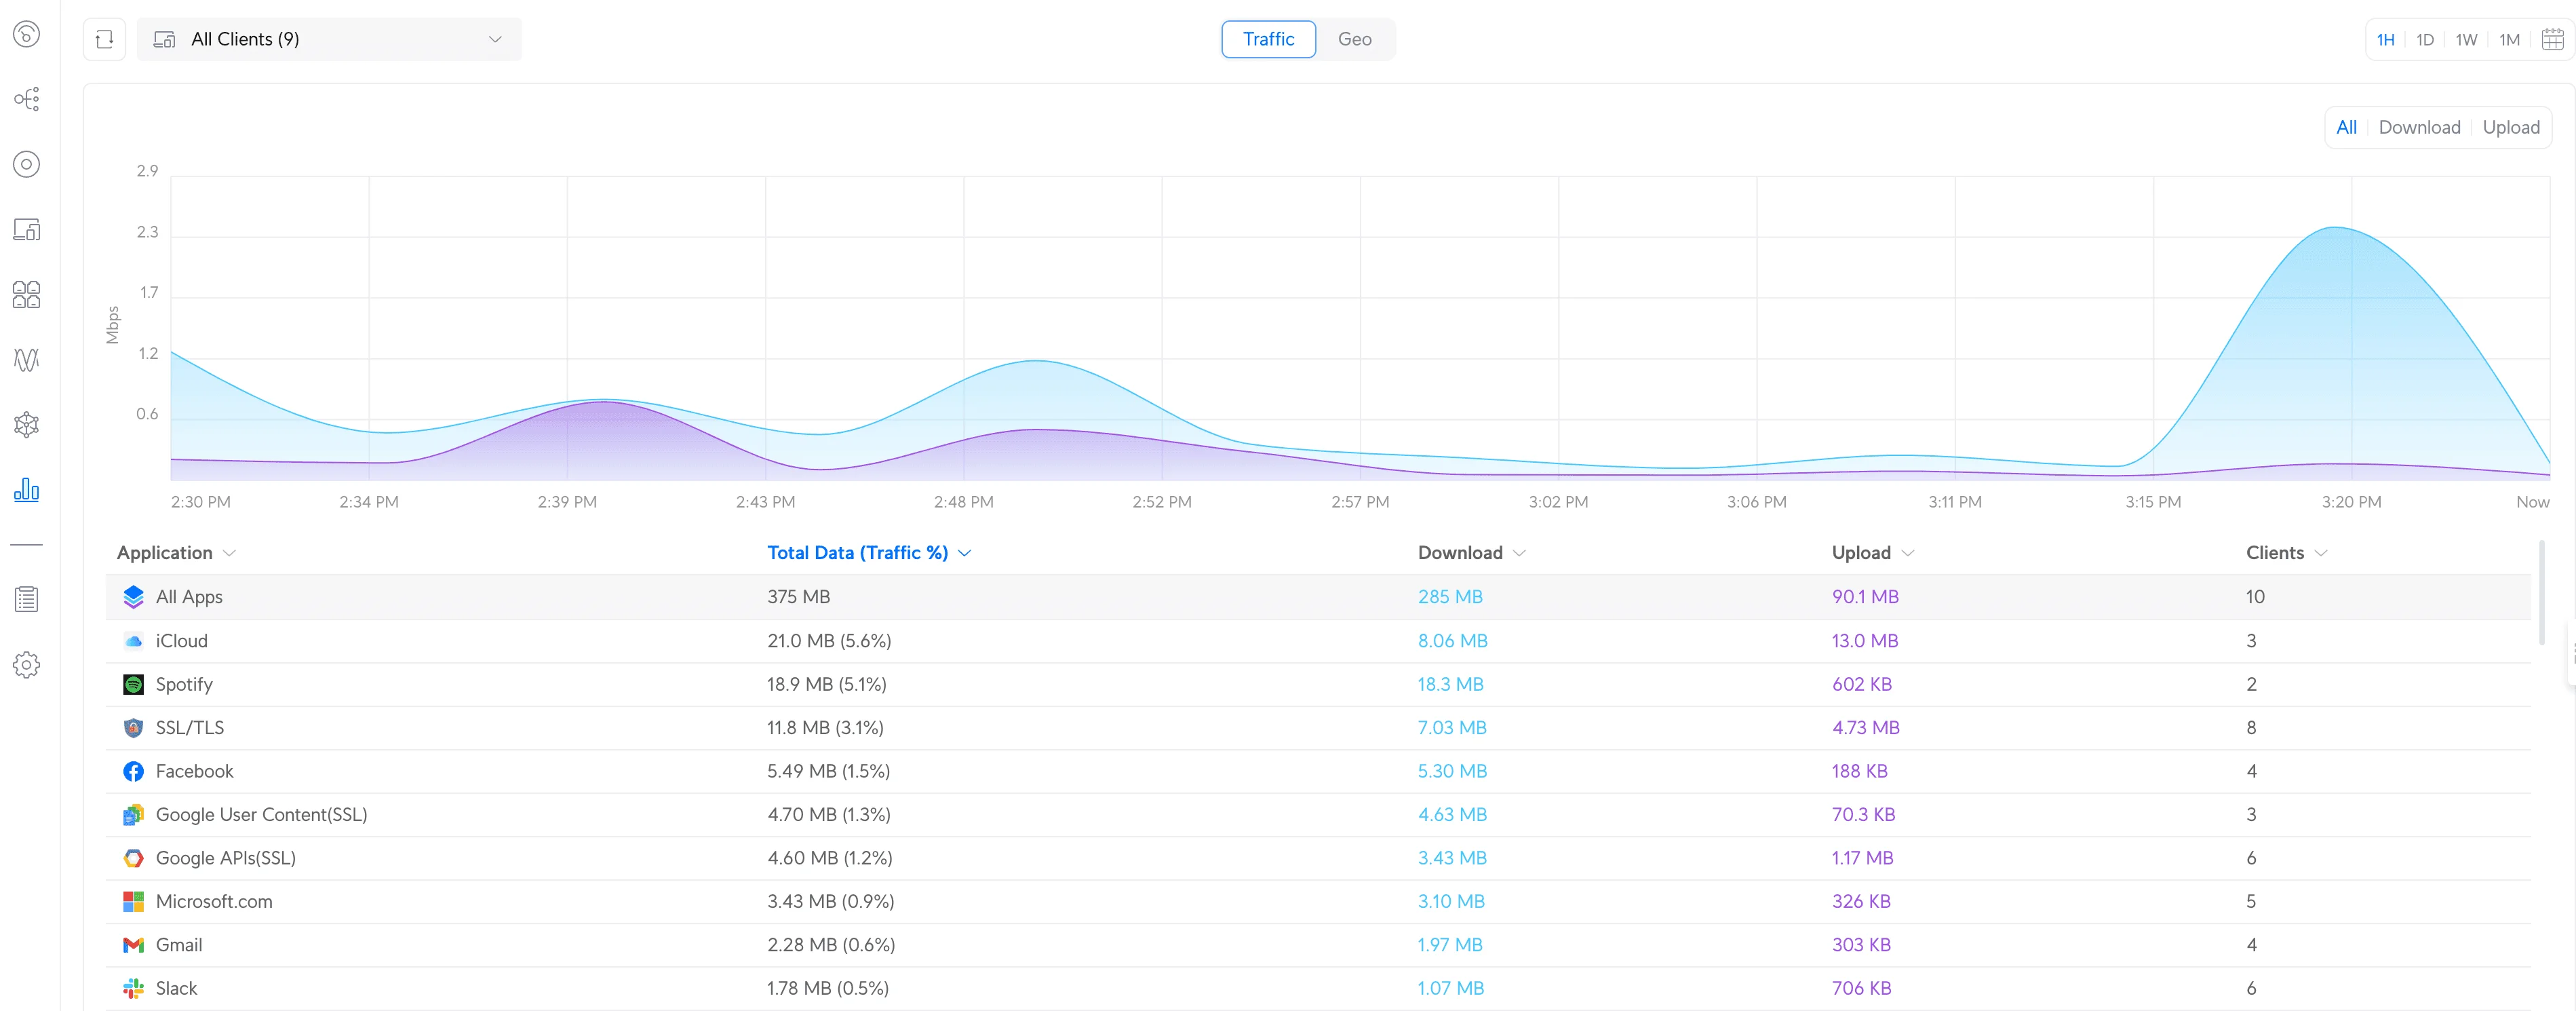This screenshot has width=2576, height=1011.
Task: Switch chart filter to Upload only
Action: [2511, 127]
